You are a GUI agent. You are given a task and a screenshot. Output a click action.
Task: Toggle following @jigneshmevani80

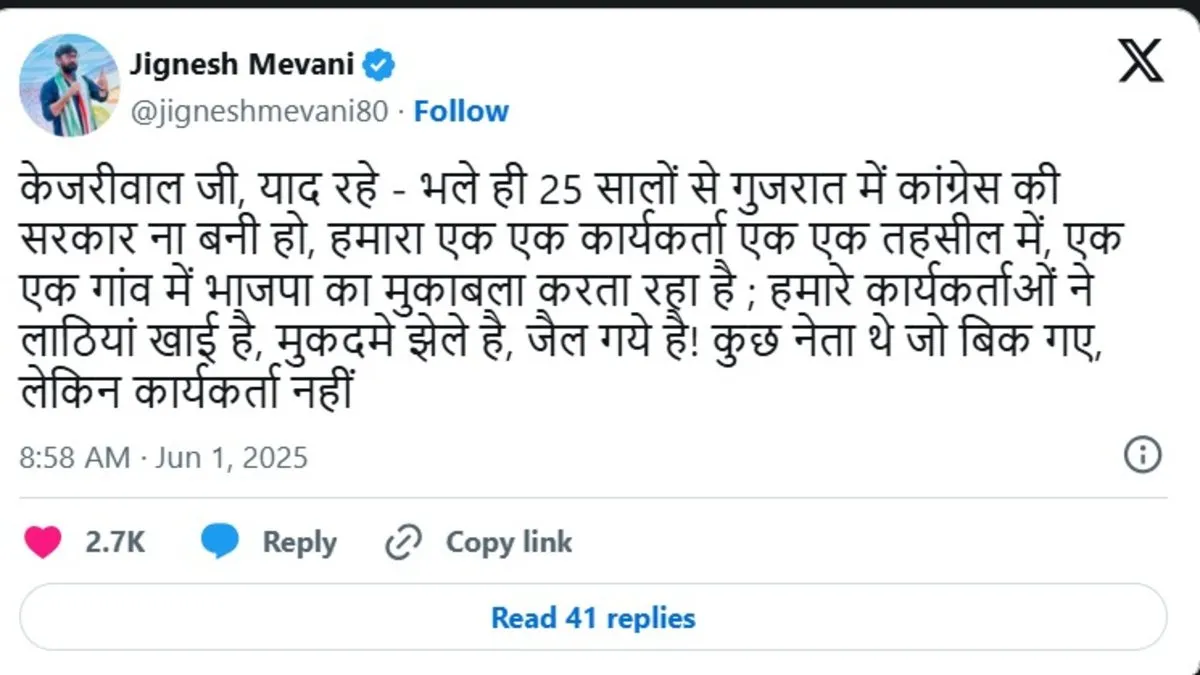point(461,111)
